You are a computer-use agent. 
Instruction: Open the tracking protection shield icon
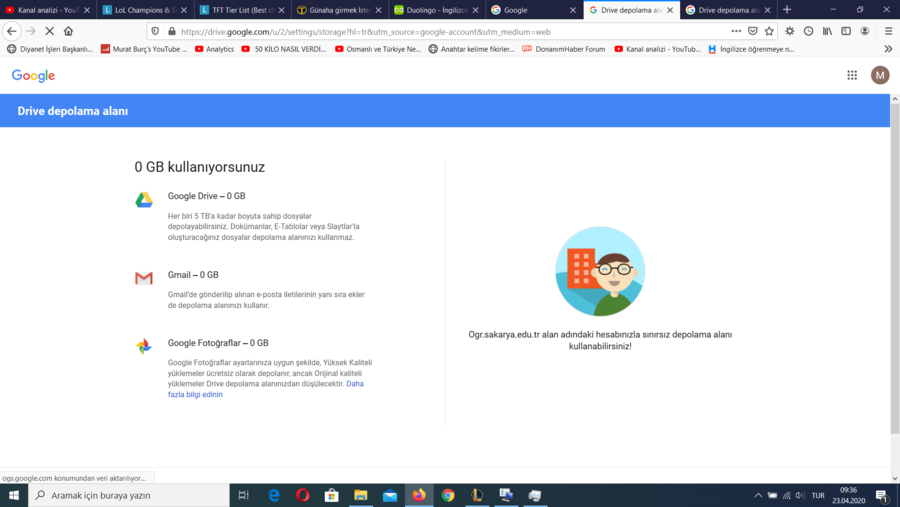(x=155, y=32)
